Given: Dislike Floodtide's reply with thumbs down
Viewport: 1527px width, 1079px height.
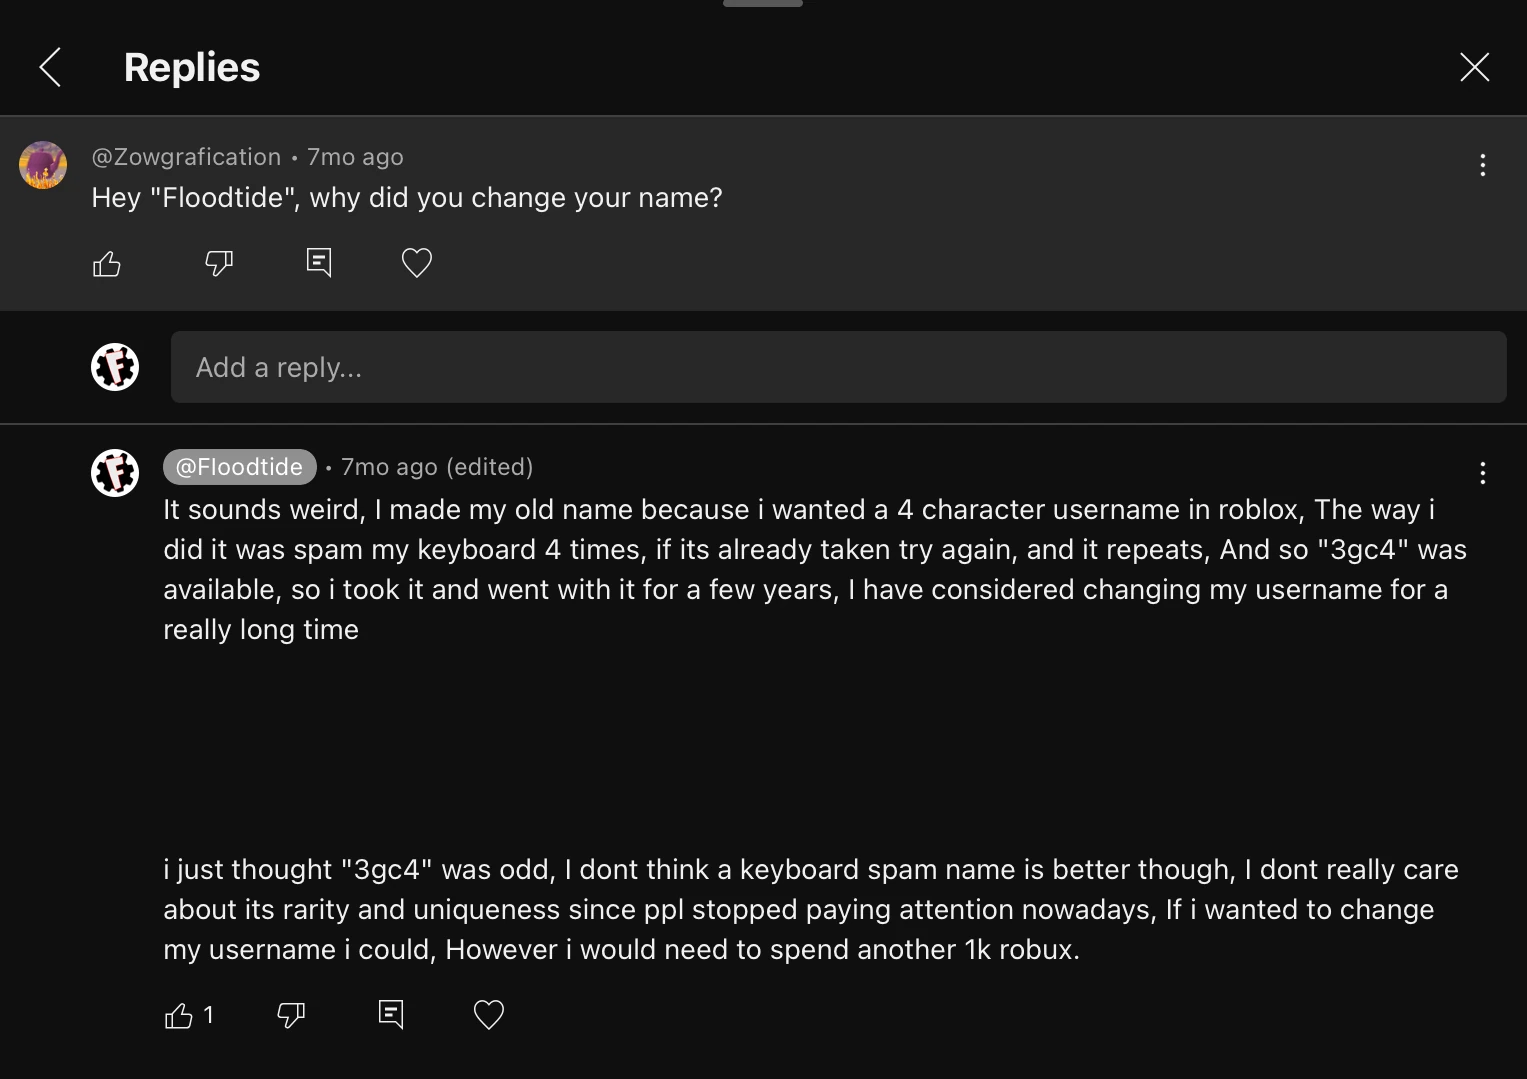Looking at the screenshot, I should click(291, 1016).
